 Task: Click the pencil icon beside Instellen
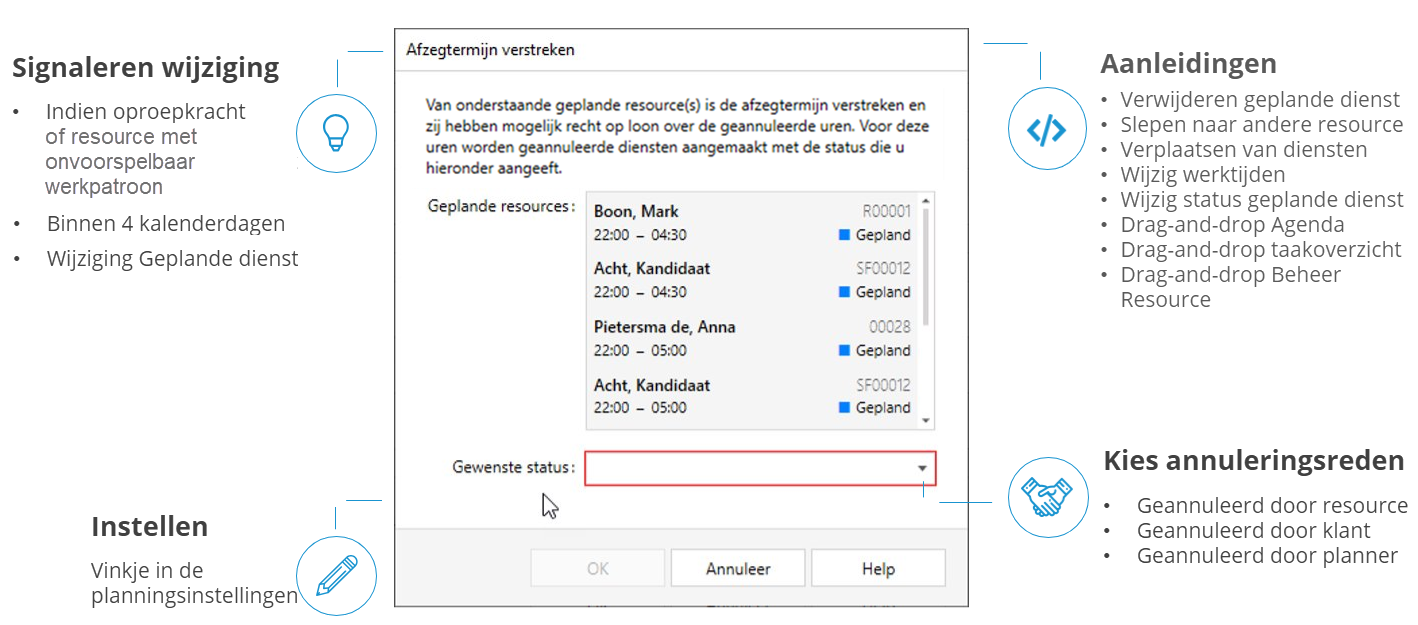(x=336, y=575)
